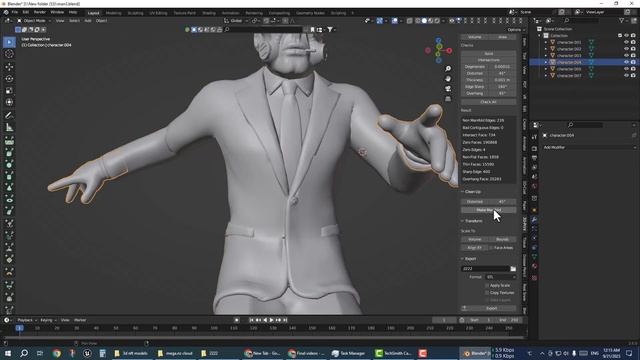Enable the Apply Scale checkbox

pos(487,285)
